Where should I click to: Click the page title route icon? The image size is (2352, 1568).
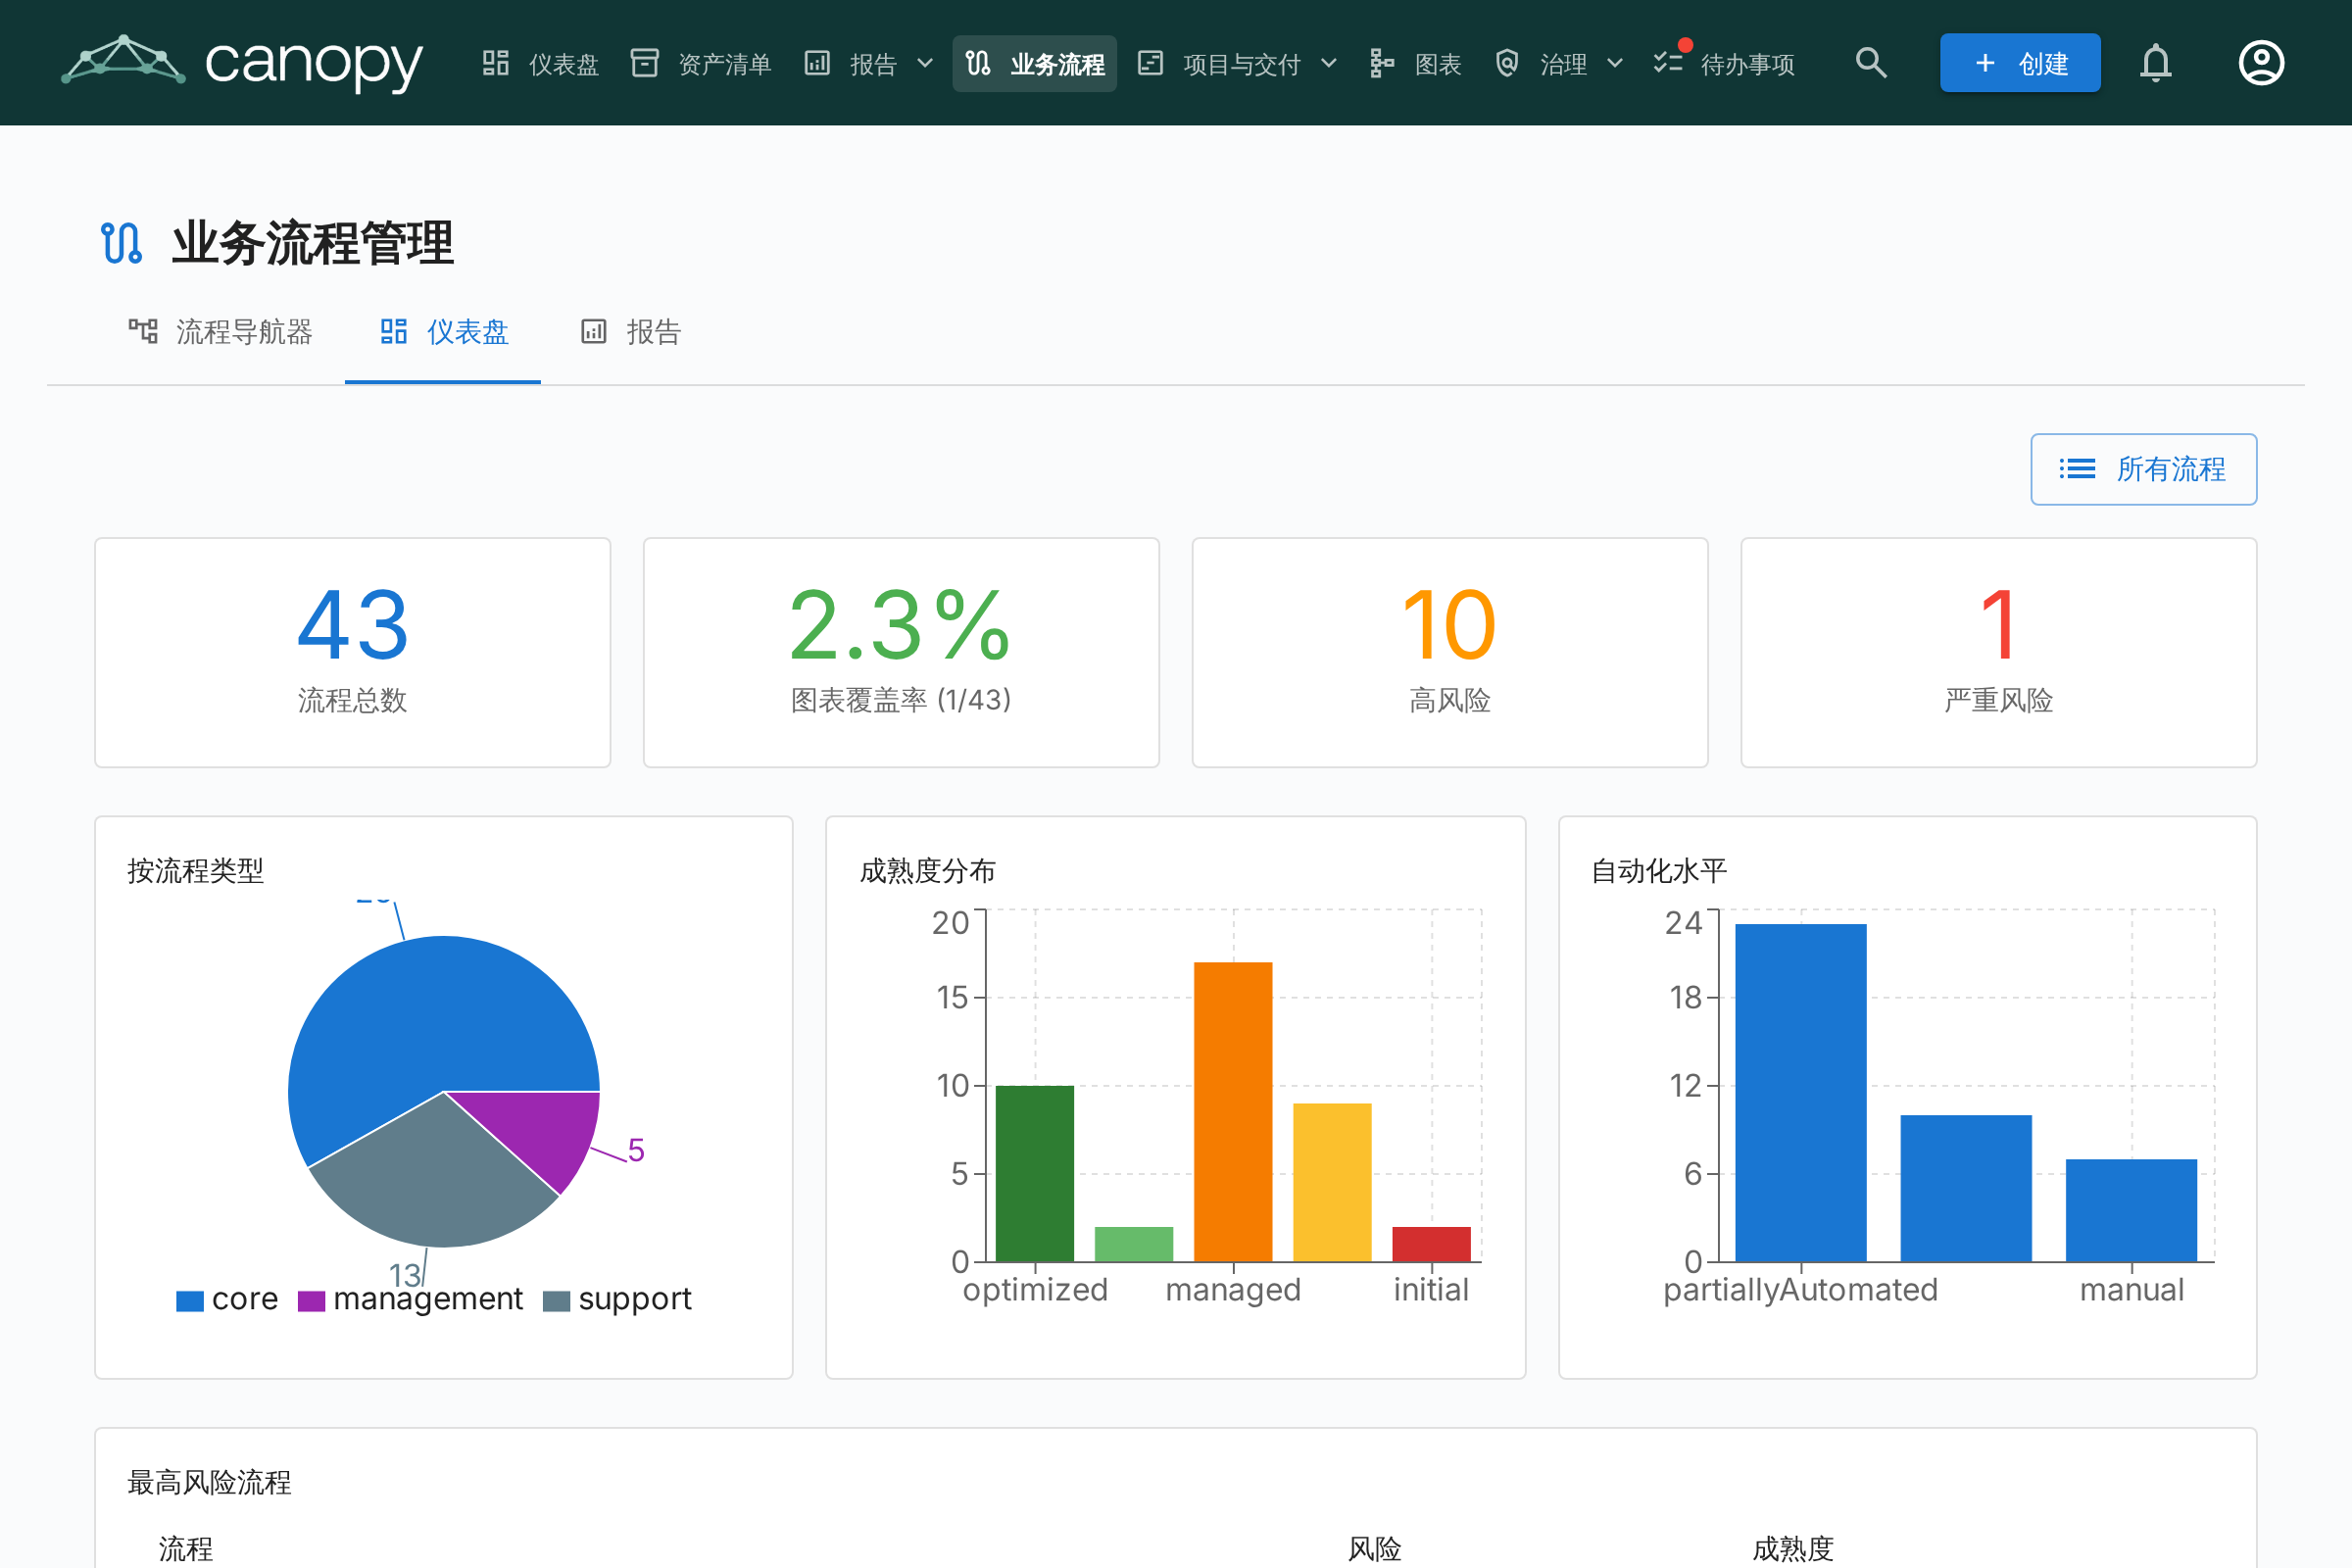(x=122, y=243)
